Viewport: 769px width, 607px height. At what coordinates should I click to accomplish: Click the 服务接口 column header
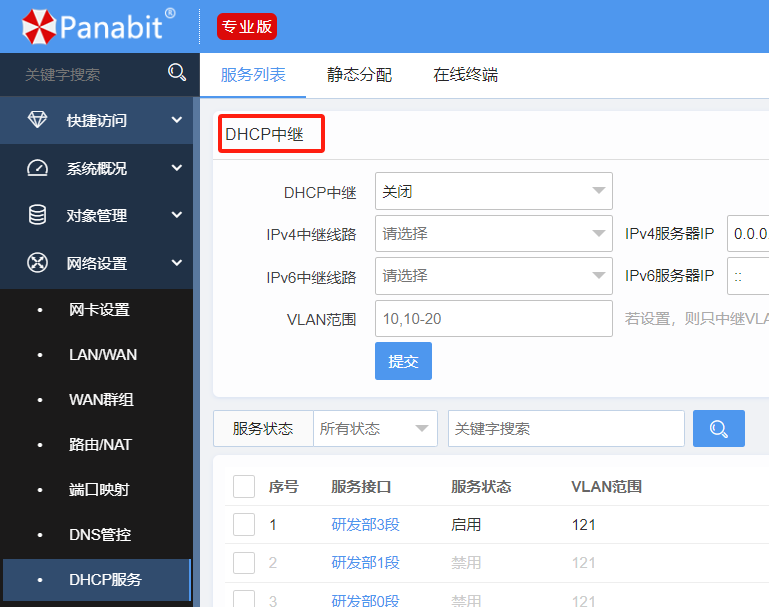361,486
